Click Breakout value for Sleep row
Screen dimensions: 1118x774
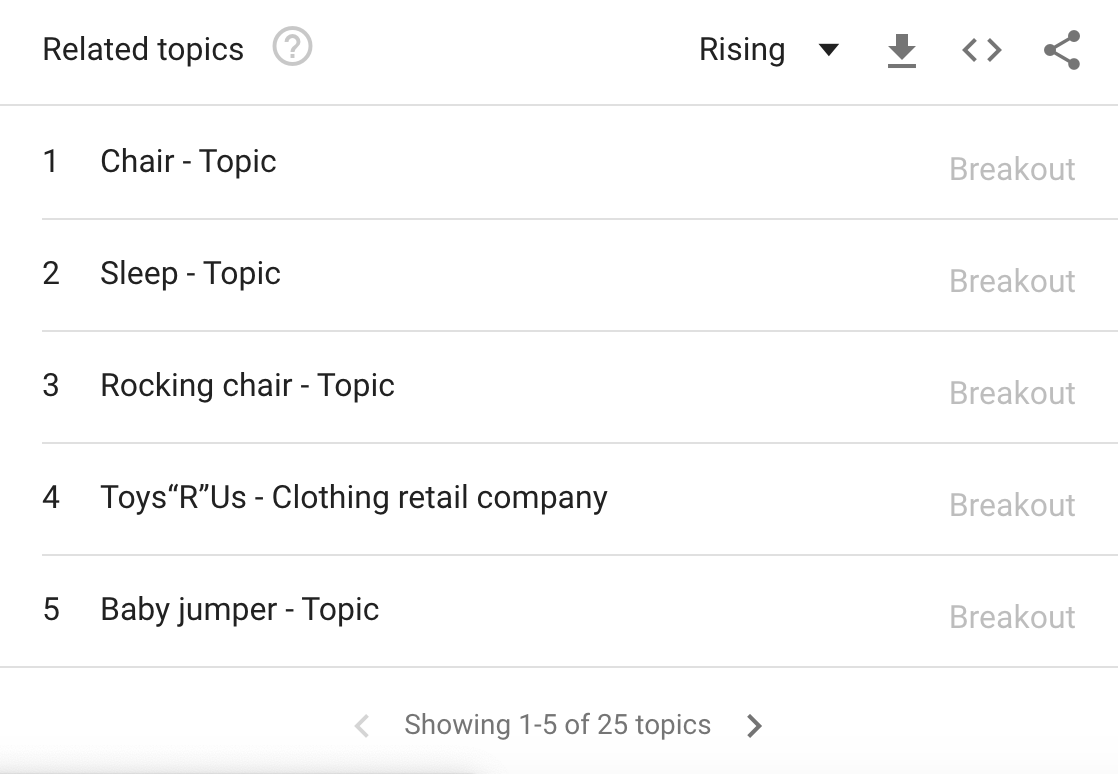point(1012,281)
